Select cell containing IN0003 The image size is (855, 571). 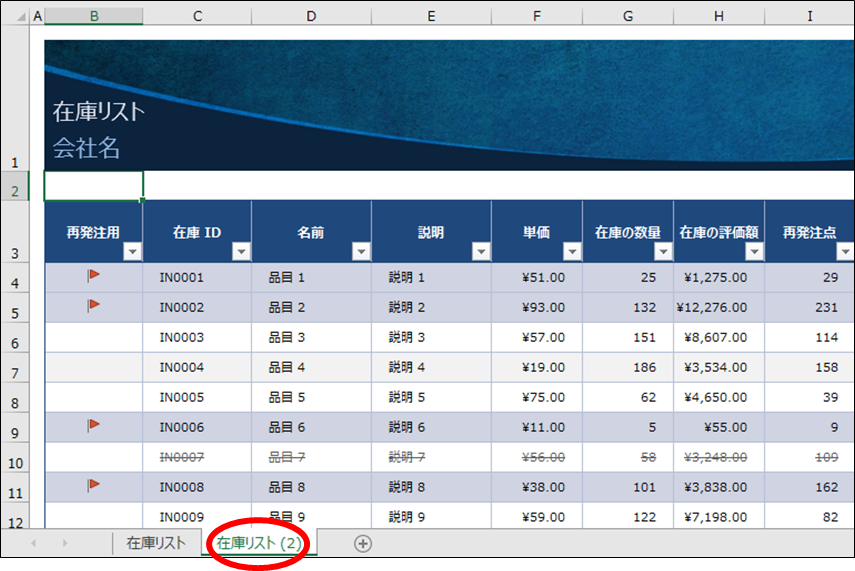click(197, 338)
